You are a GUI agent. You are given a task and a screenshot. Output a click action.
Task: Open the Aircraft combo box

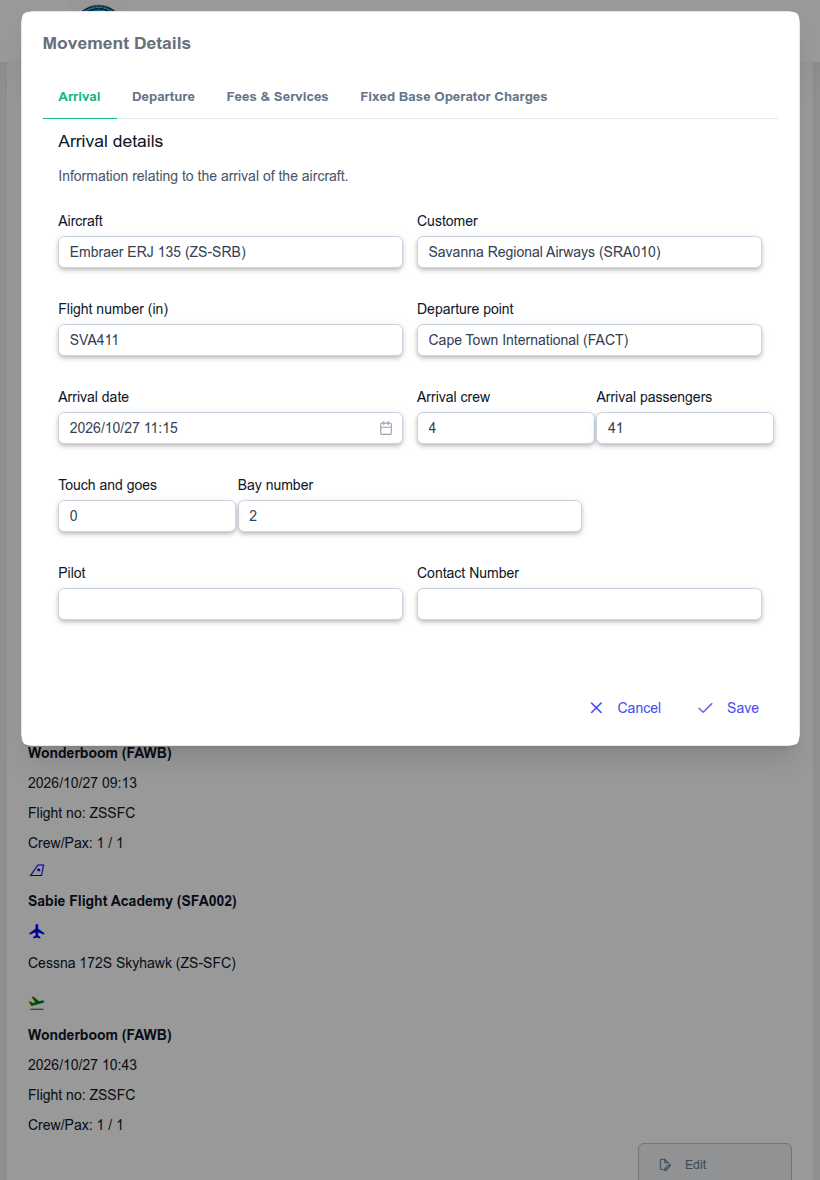230,252
